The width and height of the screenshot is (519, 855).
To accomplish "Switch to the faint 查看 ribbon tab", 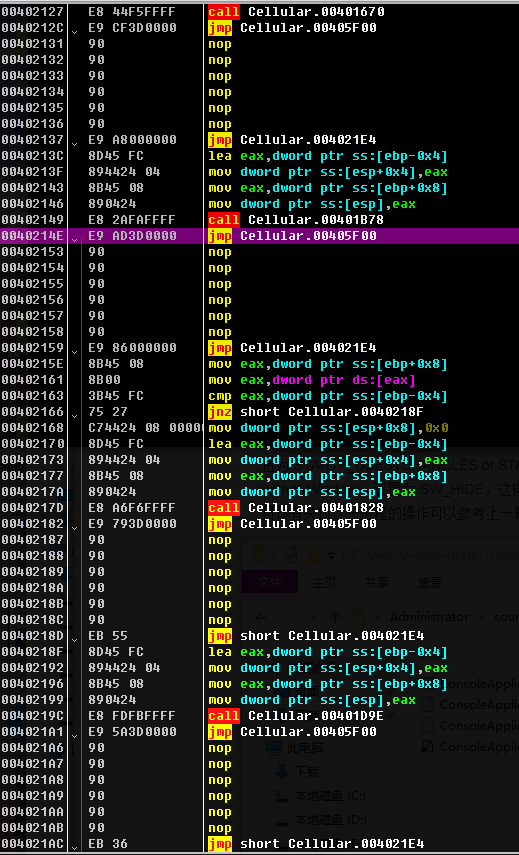I will coord(430,582).
